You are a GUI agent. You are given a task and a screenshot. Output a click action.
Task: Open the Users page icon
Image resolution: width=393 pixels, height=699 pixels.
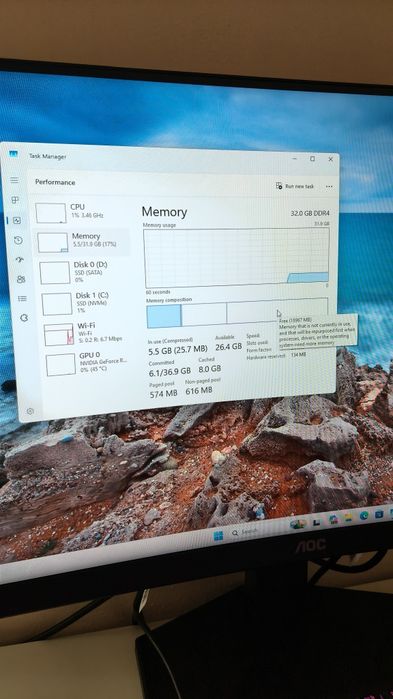[21, 280]
